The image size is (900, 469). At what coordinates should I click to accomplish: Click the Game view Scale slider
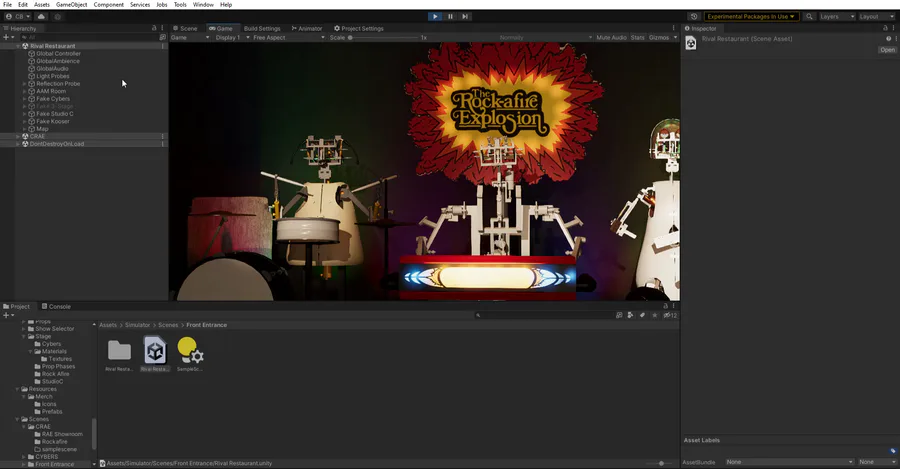point(383,37)
